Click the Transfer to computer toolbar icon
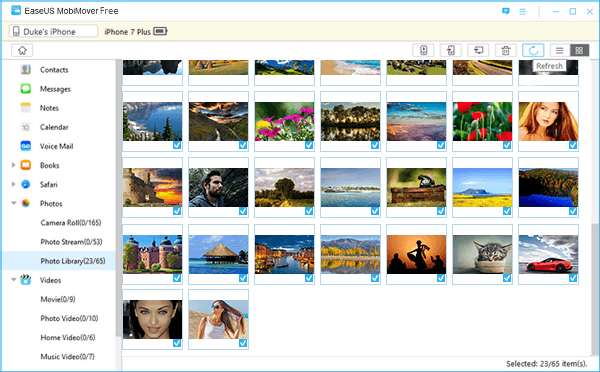The image size is (600, 372). [x=478, y=50]
